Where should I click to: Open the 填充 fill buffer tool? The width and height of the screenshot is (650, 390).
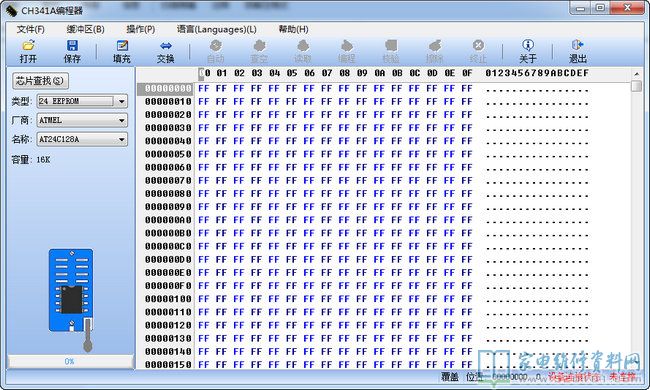click(122, 51)
